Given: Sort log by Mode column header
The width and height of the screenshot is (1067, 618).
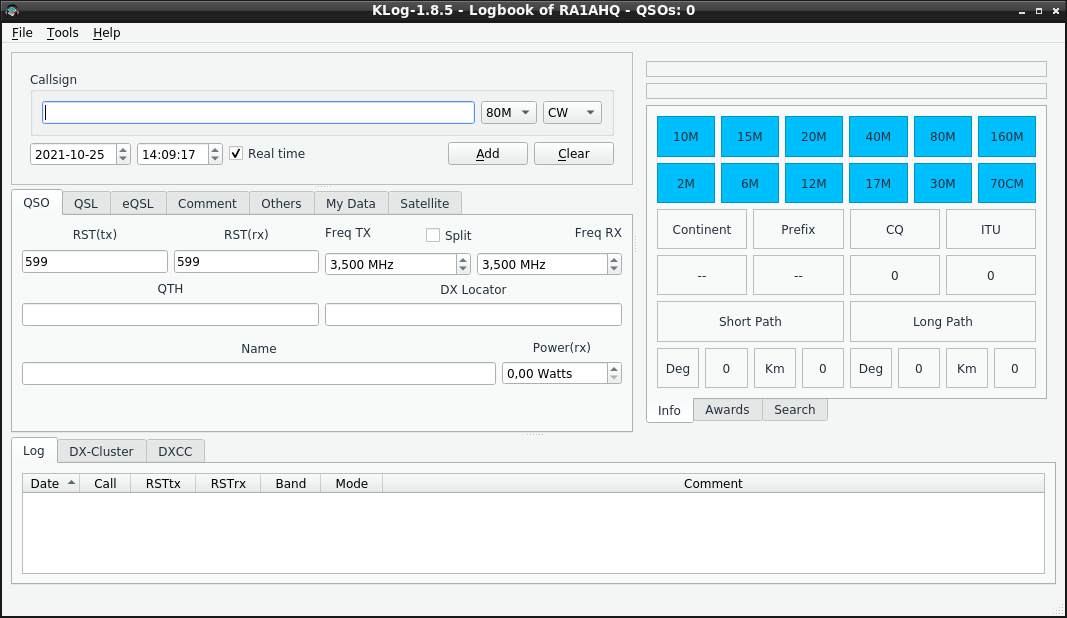Looking at the screenshot, I should [351, 483].
